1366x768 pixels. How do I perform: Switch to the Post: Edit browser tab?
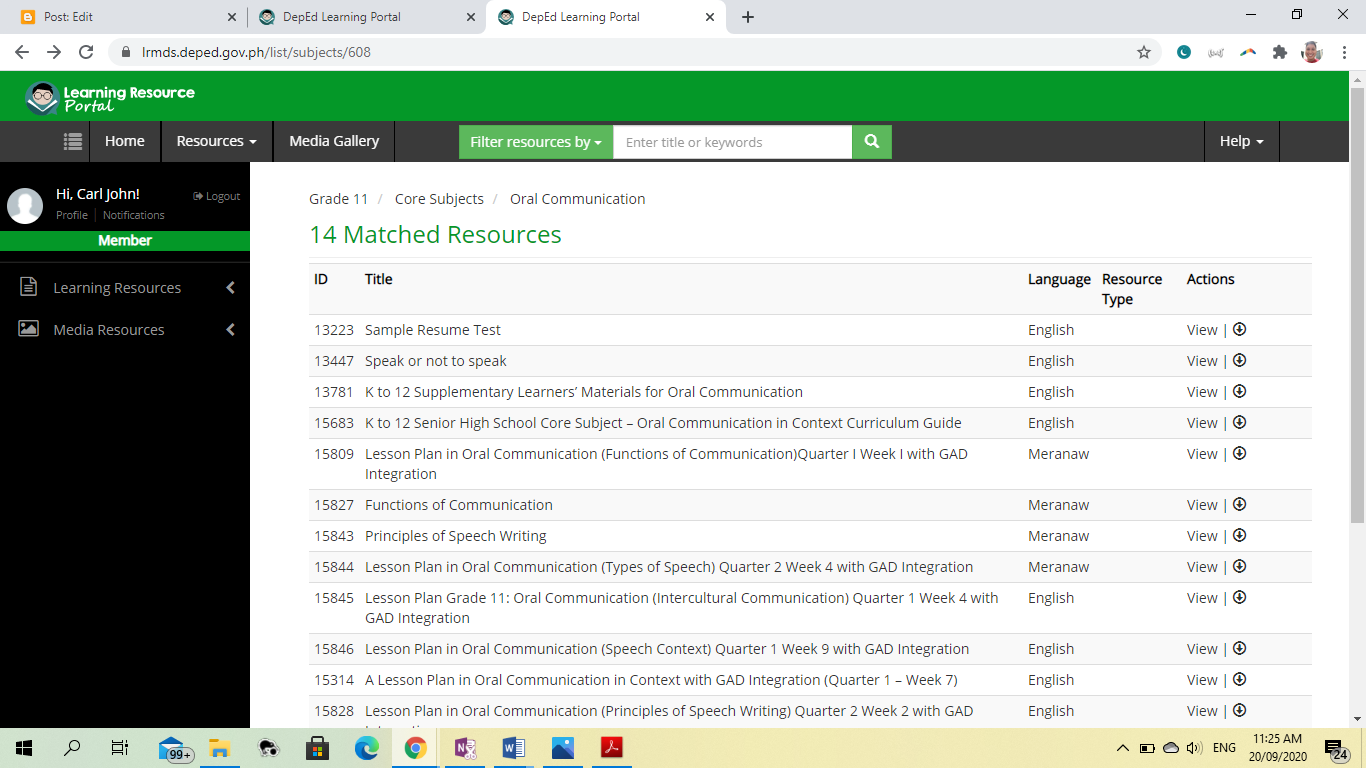120,16
